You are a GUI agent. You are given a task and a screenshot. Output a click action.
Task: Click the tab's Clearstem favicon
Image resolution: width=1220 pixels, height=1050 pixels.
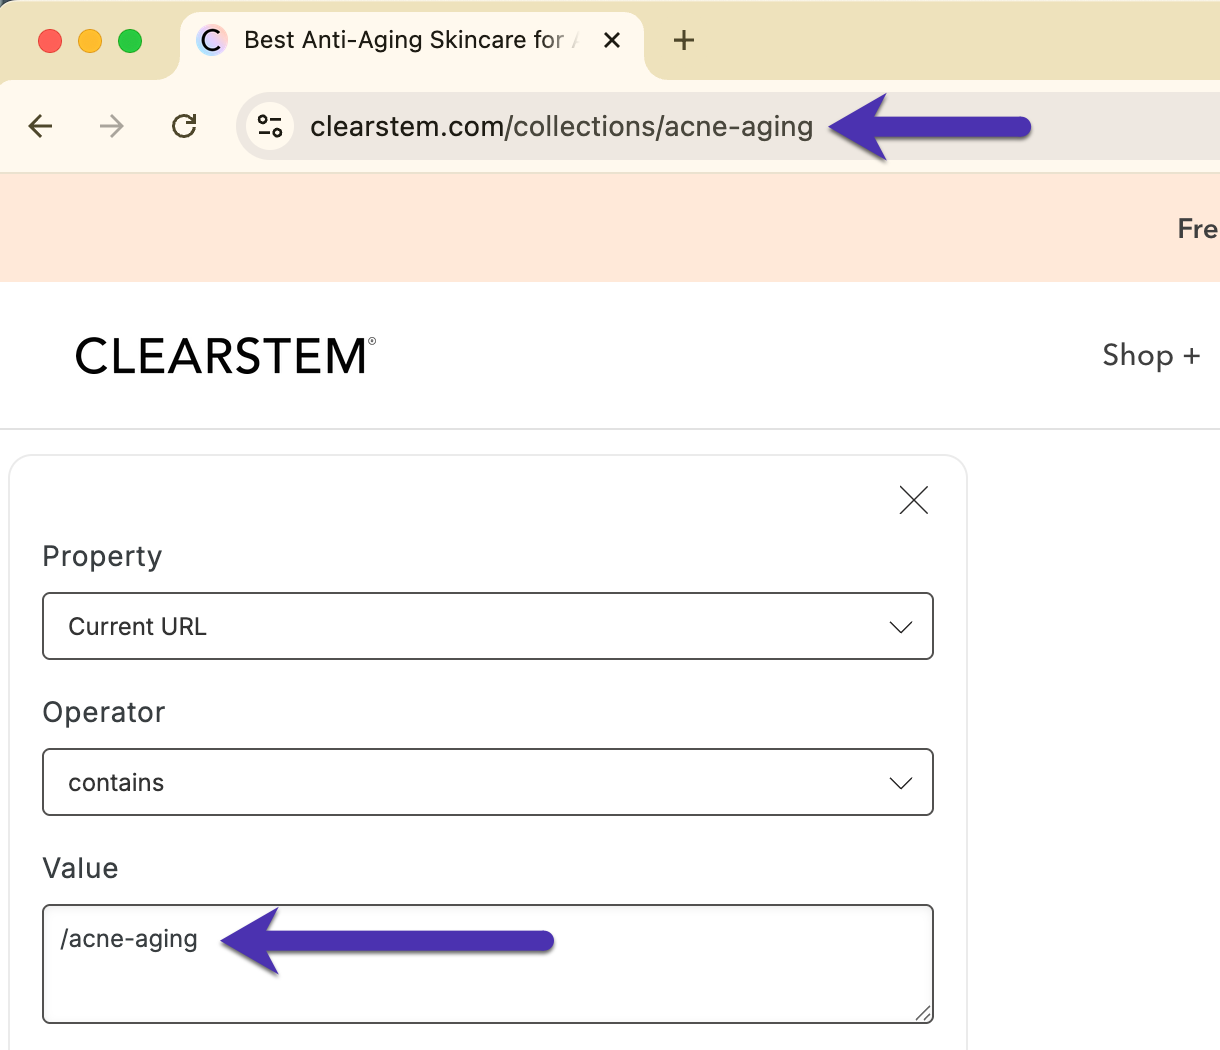pos(211,40)
